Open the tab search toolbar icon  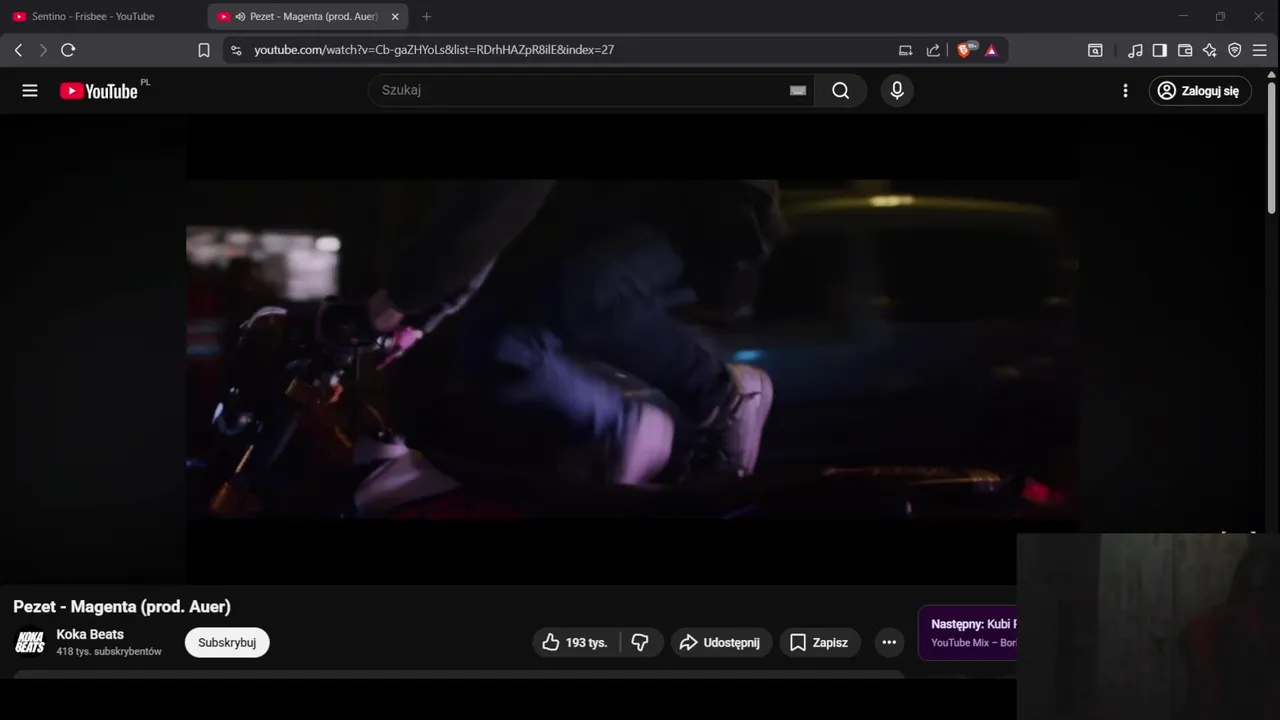1096,50
